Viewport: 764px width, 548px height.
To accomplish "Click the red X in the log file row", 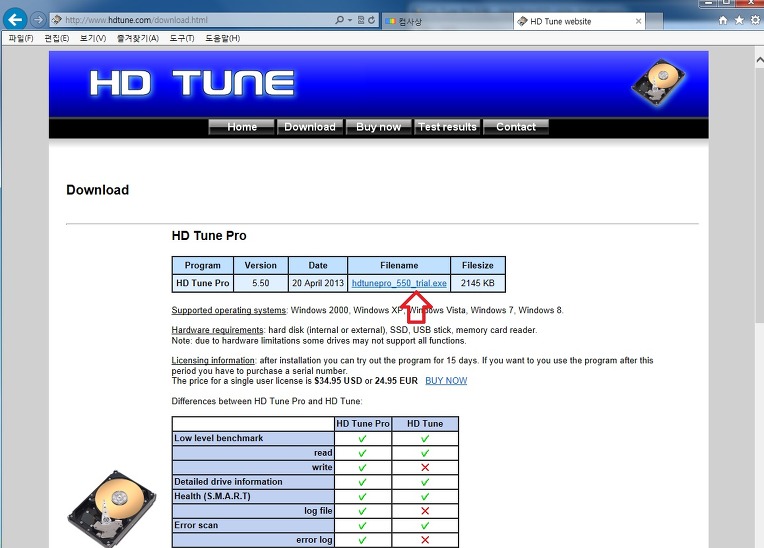I will tap(425, 510).
